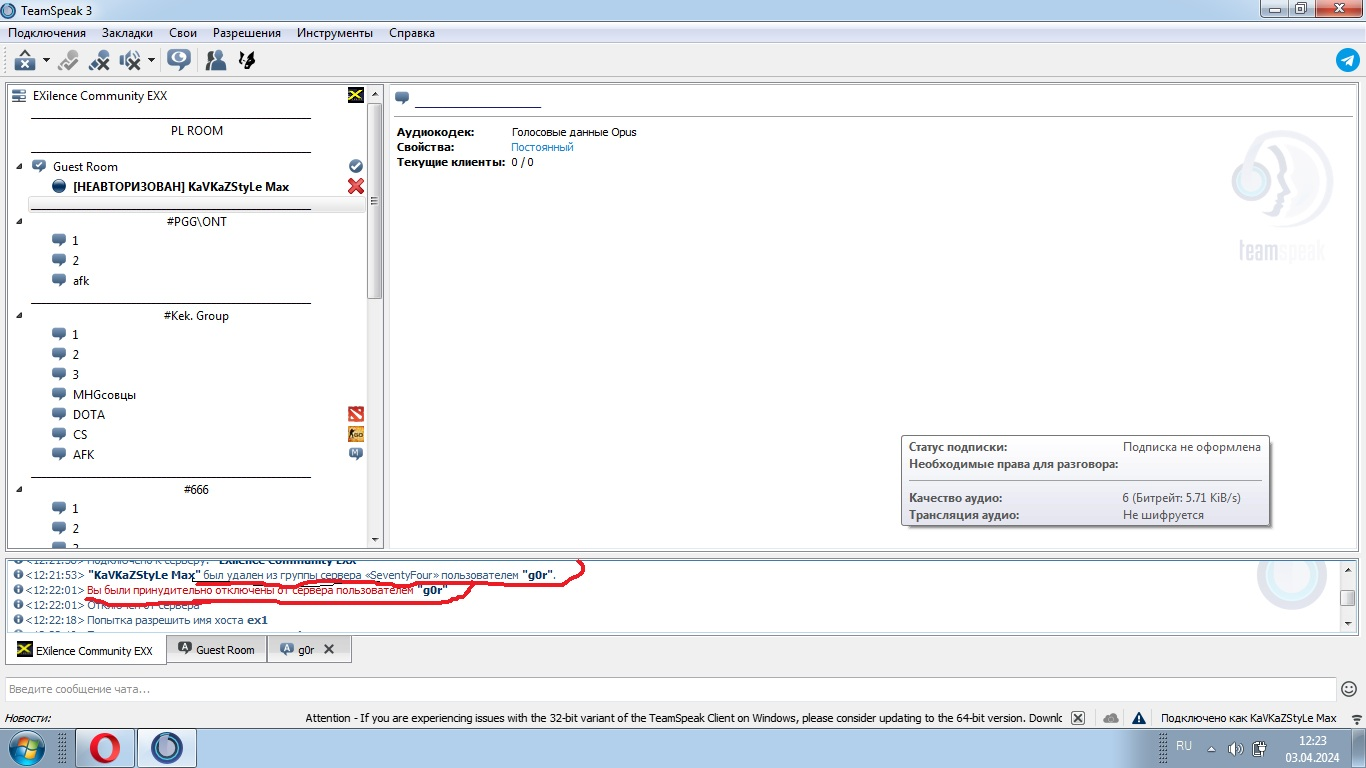Viewport: 1366px width, 768px height.
Task: Open the Справка menu
Action: point(412,33)
